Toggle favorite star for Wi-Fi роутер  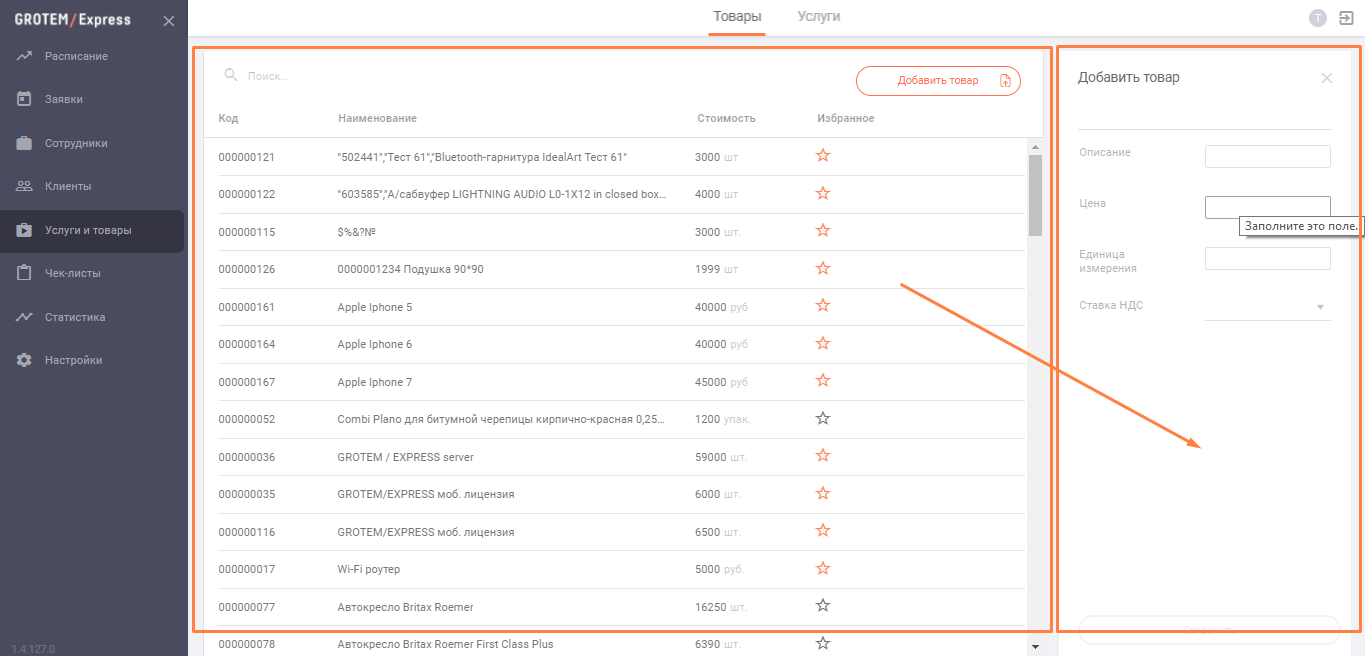click(823, 568)
